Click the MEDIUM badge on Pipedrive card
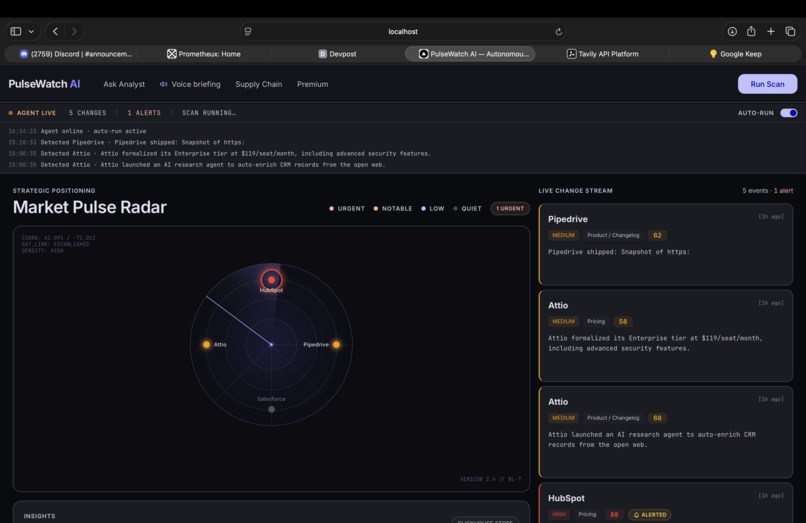806x523 pixels. (x=563, y=236)
